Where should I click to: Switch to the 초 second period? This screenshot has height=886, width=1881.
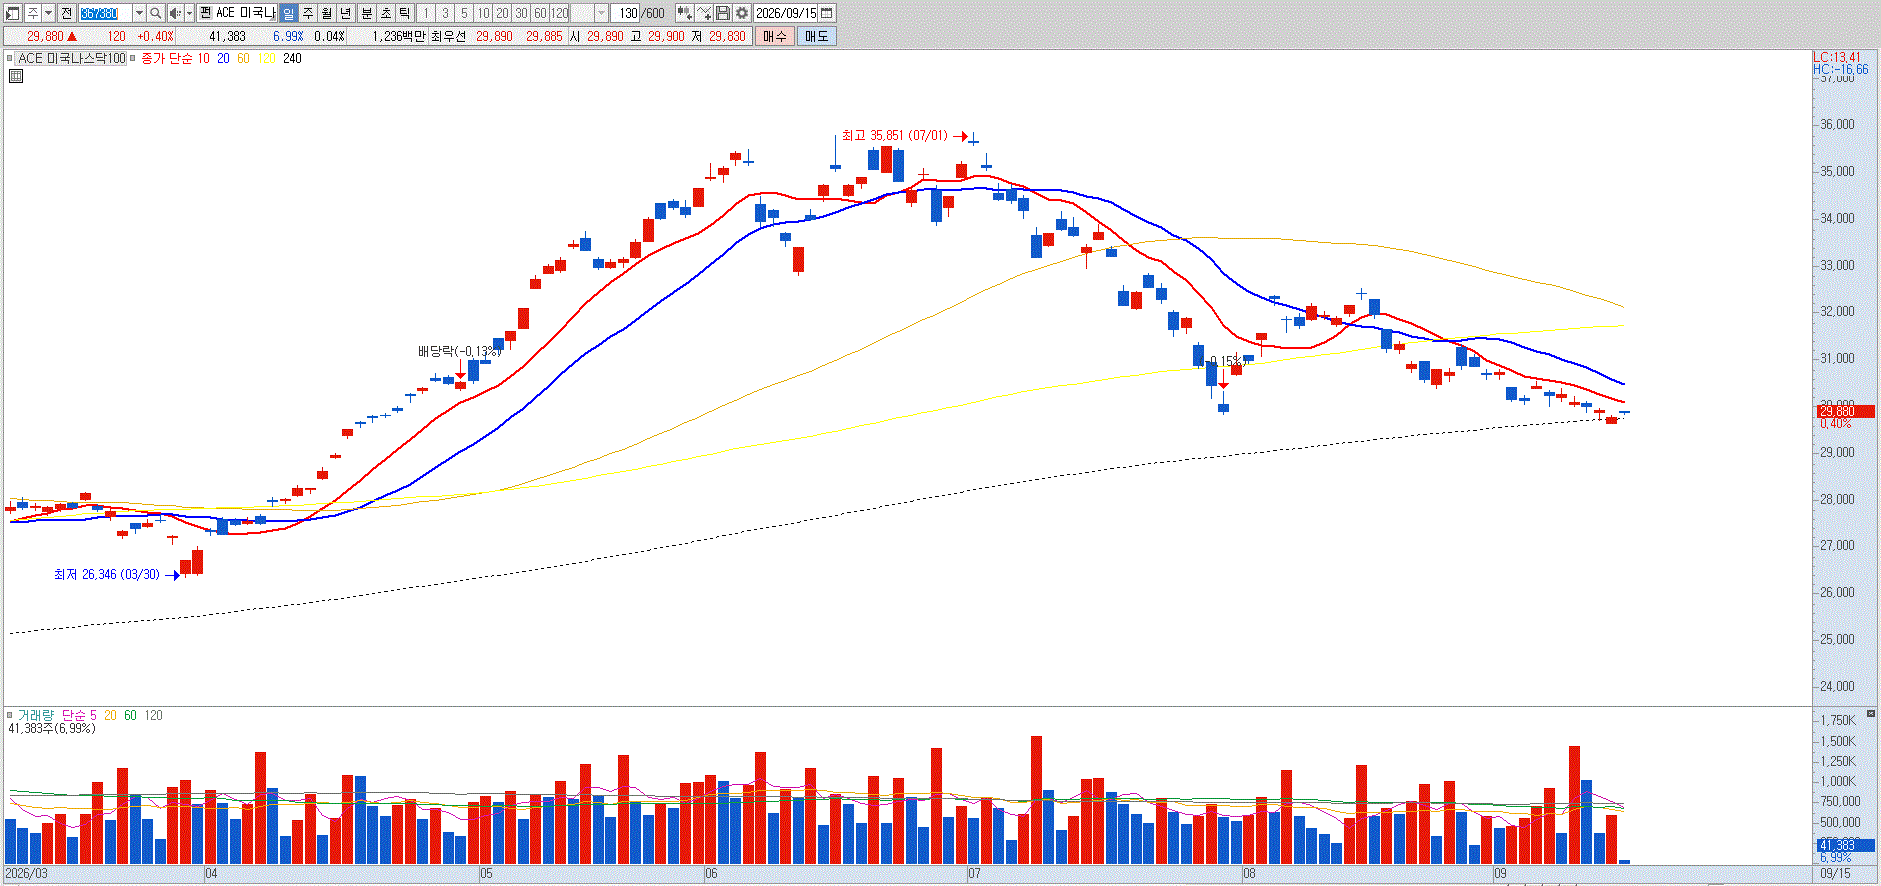(x=386, y=13)
